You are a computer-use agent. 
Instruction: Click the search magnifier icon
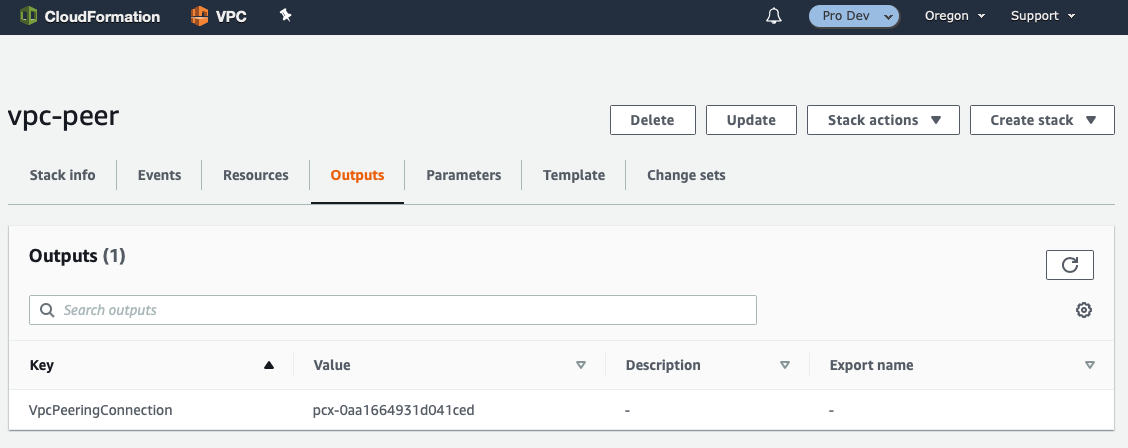click(47, 310)
